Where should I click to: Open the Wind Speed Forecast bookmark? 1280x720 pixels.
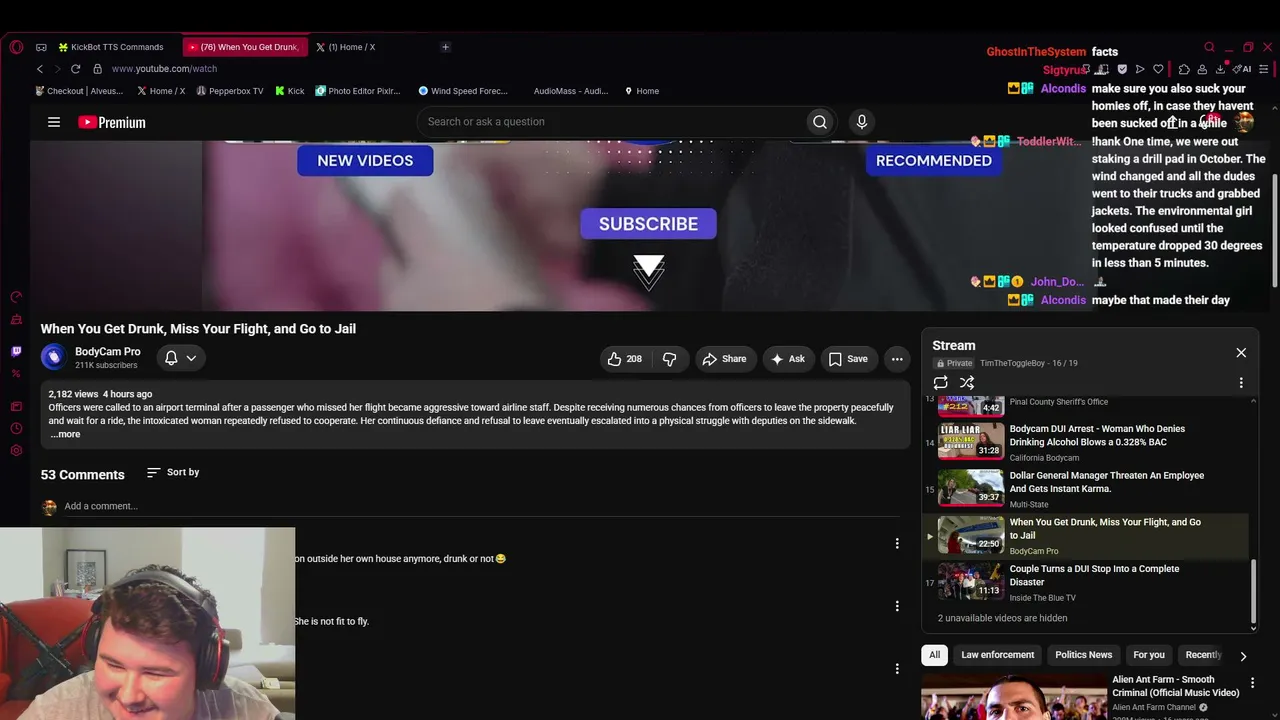coord(463,91)
